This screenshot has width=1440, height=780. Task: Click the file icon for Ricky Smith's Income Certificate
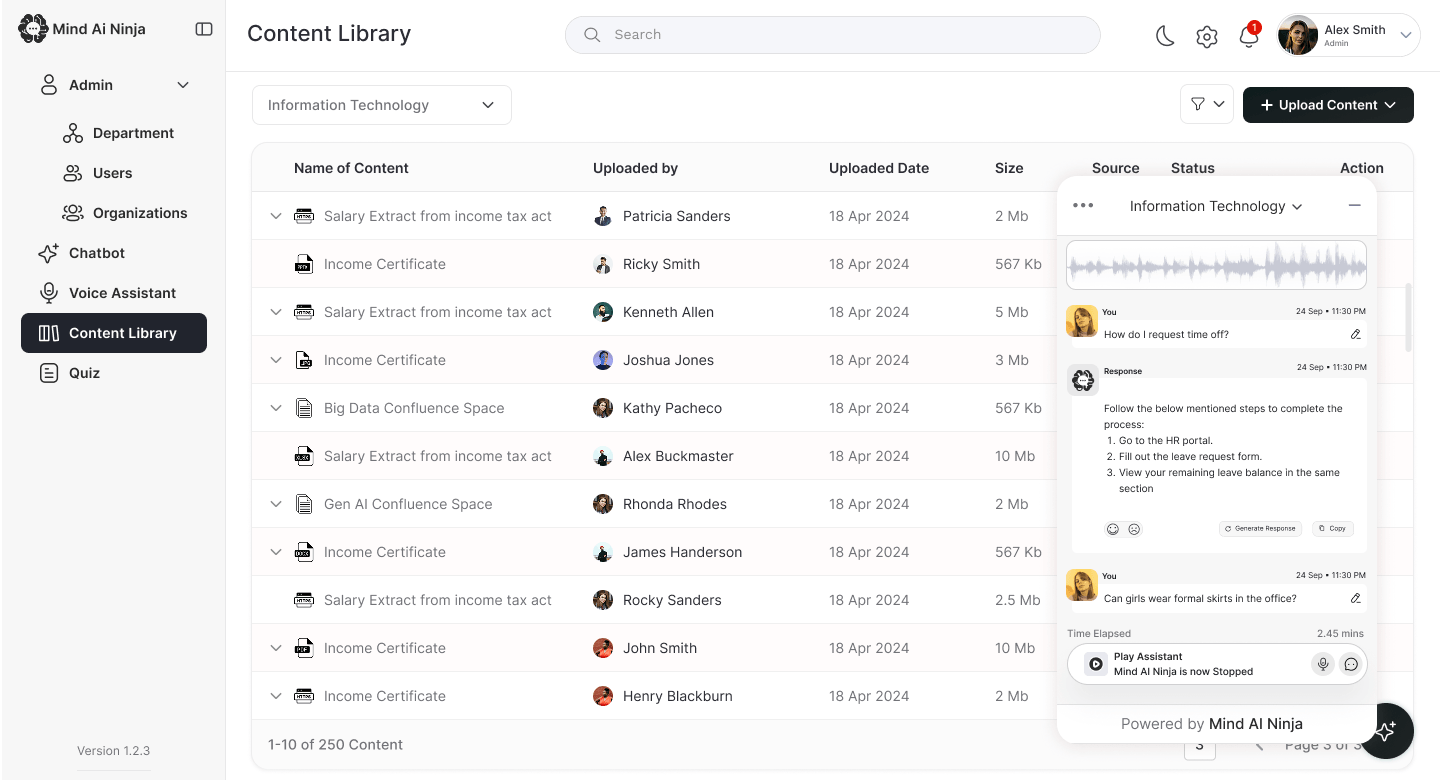304,264
